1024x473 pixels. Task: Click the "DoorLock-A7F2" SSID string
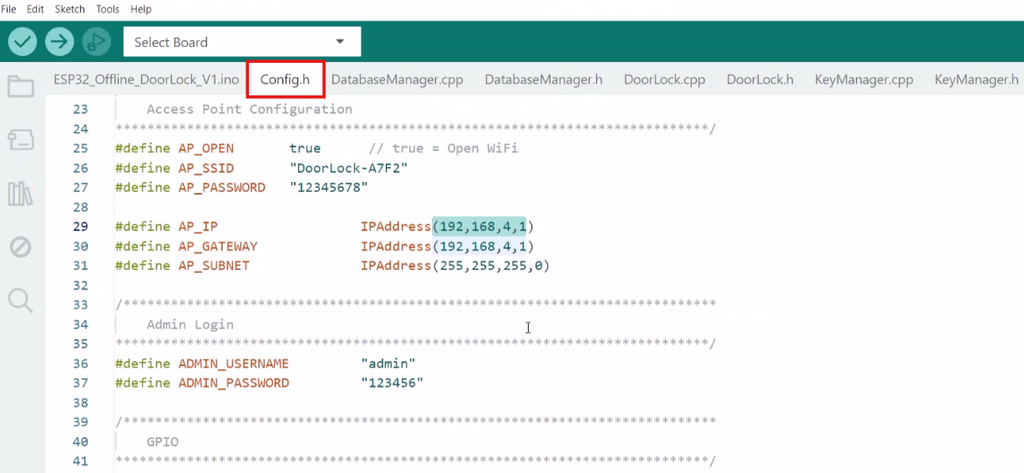click(349, 168)
